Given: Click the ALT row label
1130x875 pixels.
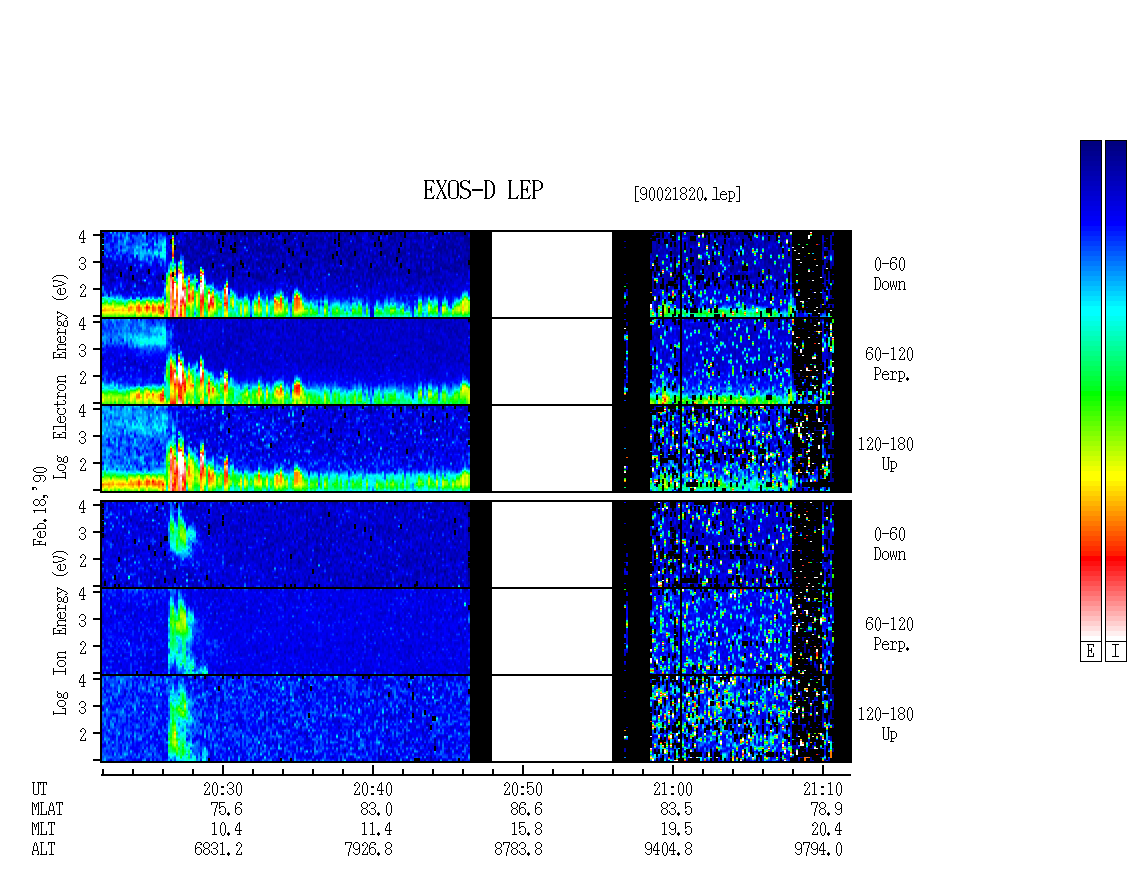Looking at the screenshot, I should pos(43,850).
